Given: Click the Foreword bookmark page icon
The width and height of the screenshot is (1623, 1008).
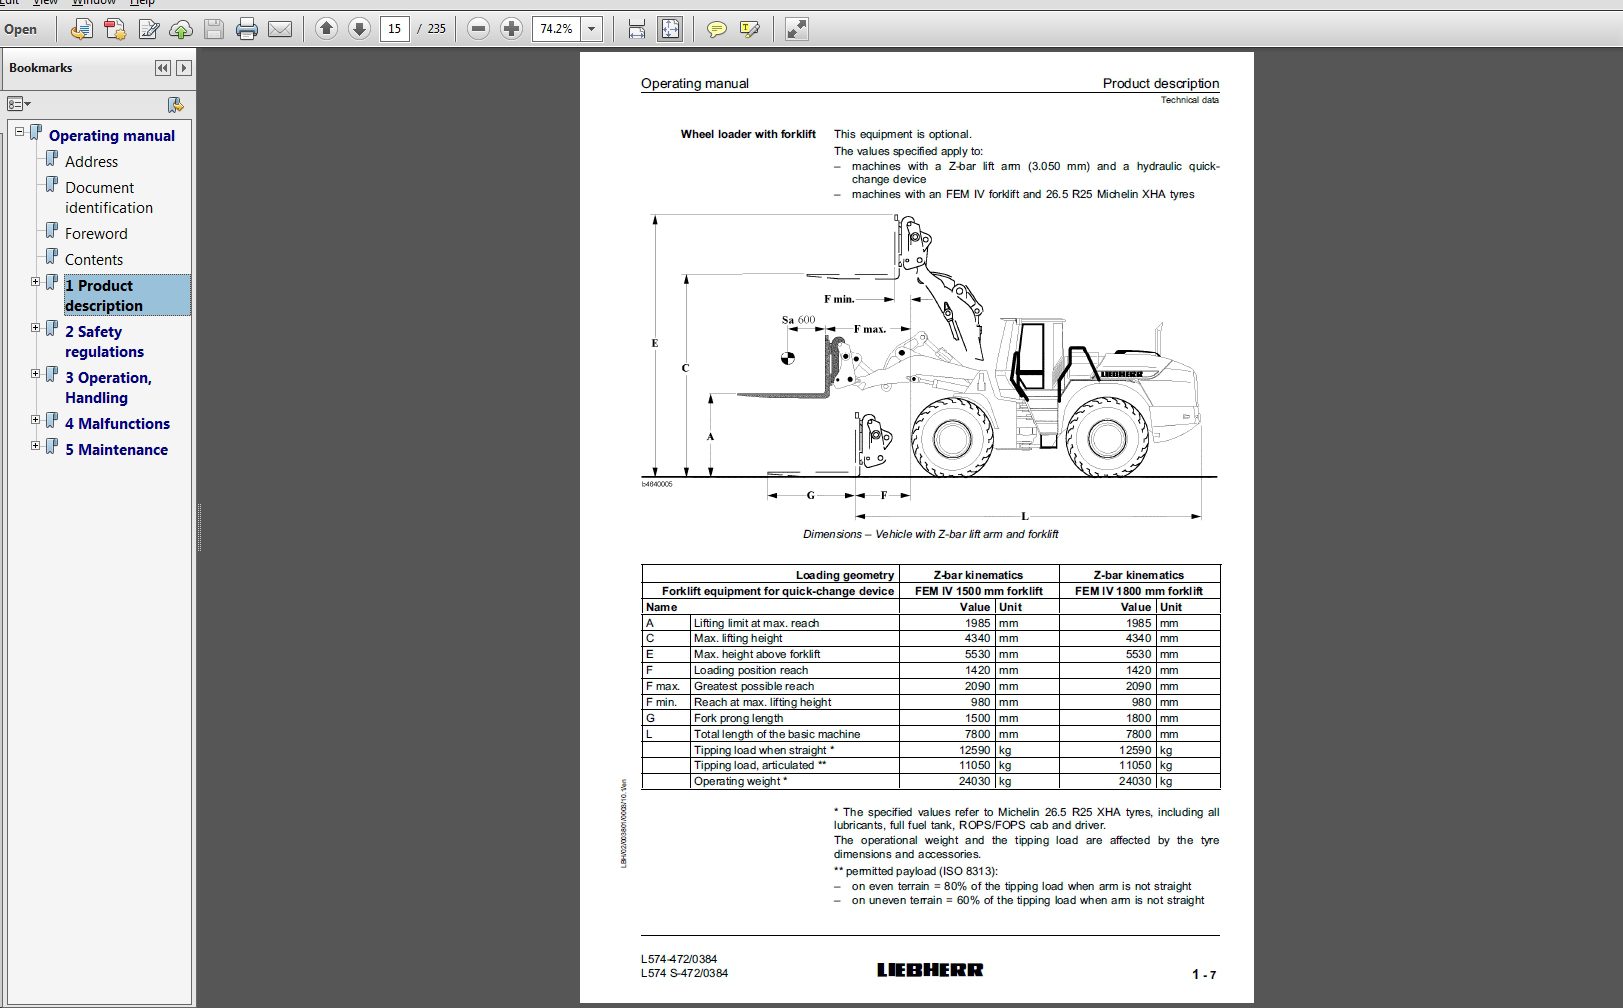Looking at the screenshot, I should click(x=52, y=231).
